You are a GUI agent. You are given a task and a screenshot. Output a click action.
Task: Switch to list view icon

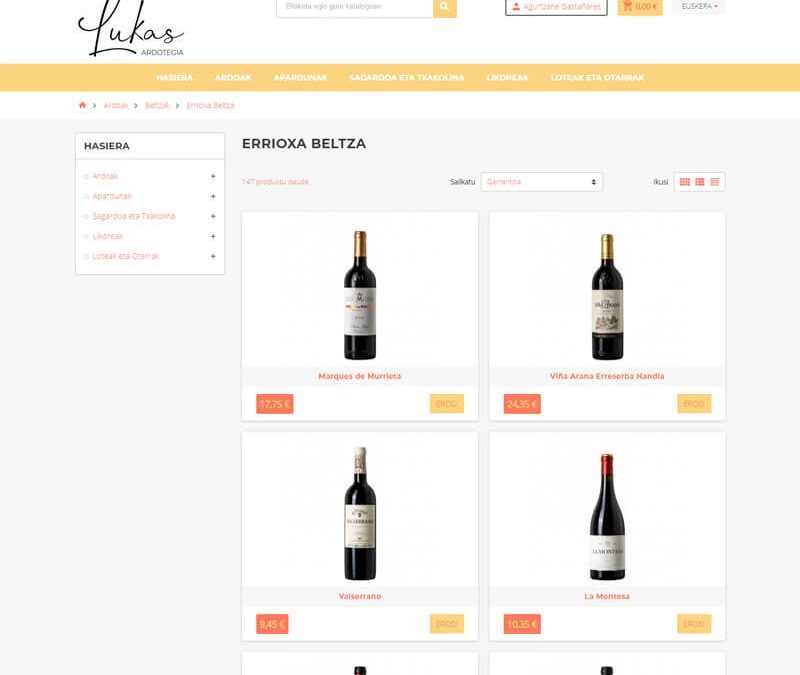pos(699,182)
